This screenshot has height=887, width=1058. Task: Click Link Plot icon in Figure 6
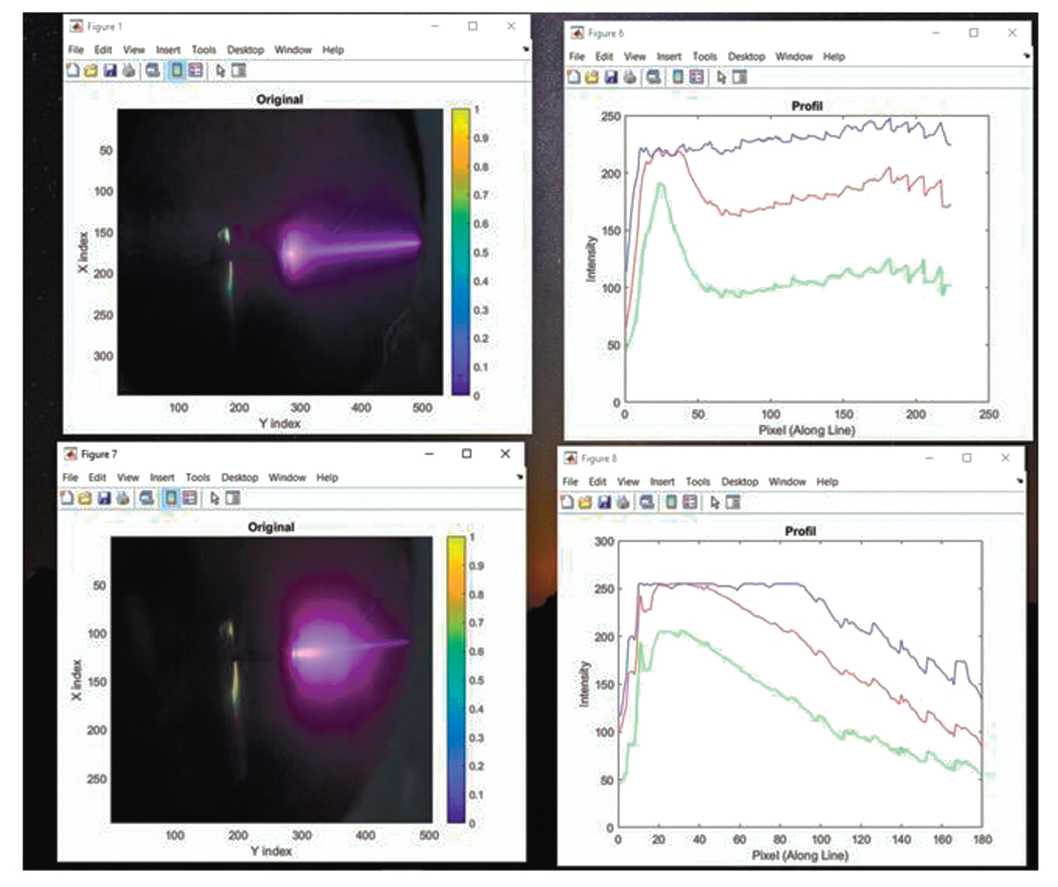[653, 77]
